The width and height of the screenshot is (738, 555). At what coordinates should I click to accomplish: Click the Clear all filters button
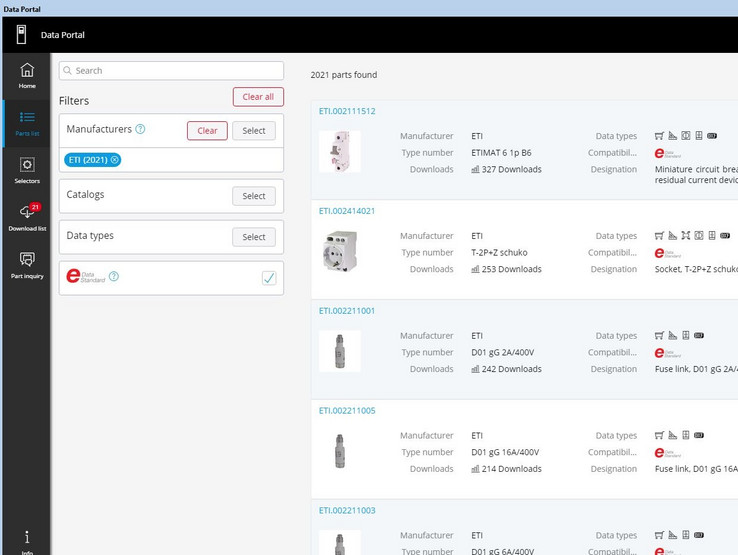[x=258, y=97]
